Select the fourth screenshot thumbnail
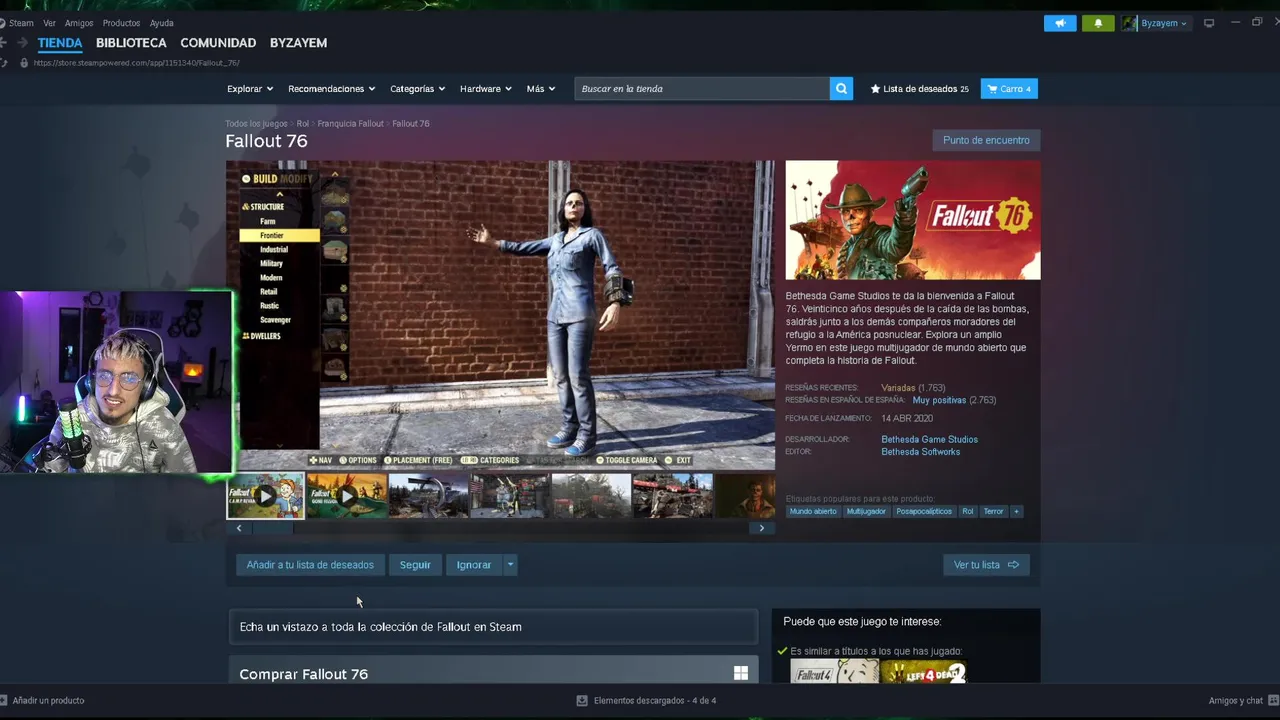1280x720 pixels. click(510, 495)
